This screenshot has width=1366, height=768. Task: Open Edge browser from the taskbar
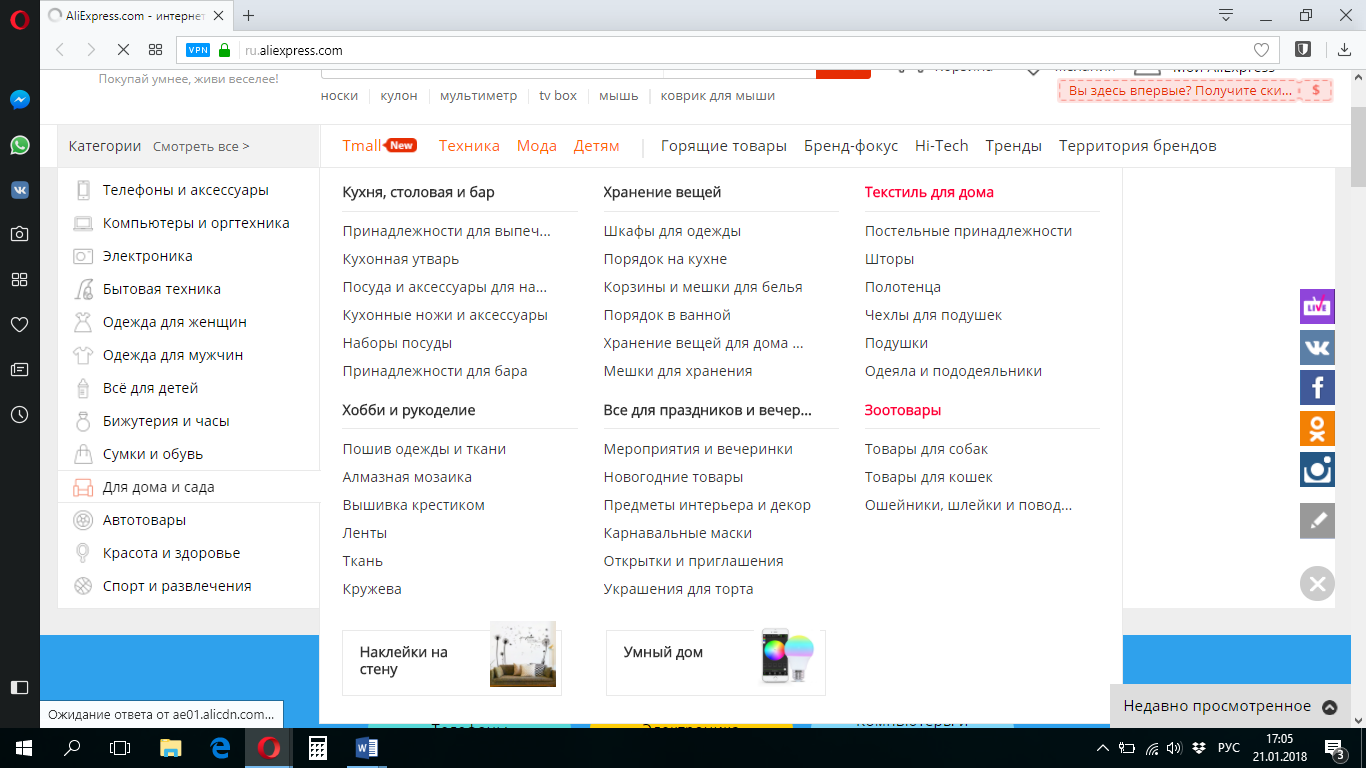(x=220, y=748)
